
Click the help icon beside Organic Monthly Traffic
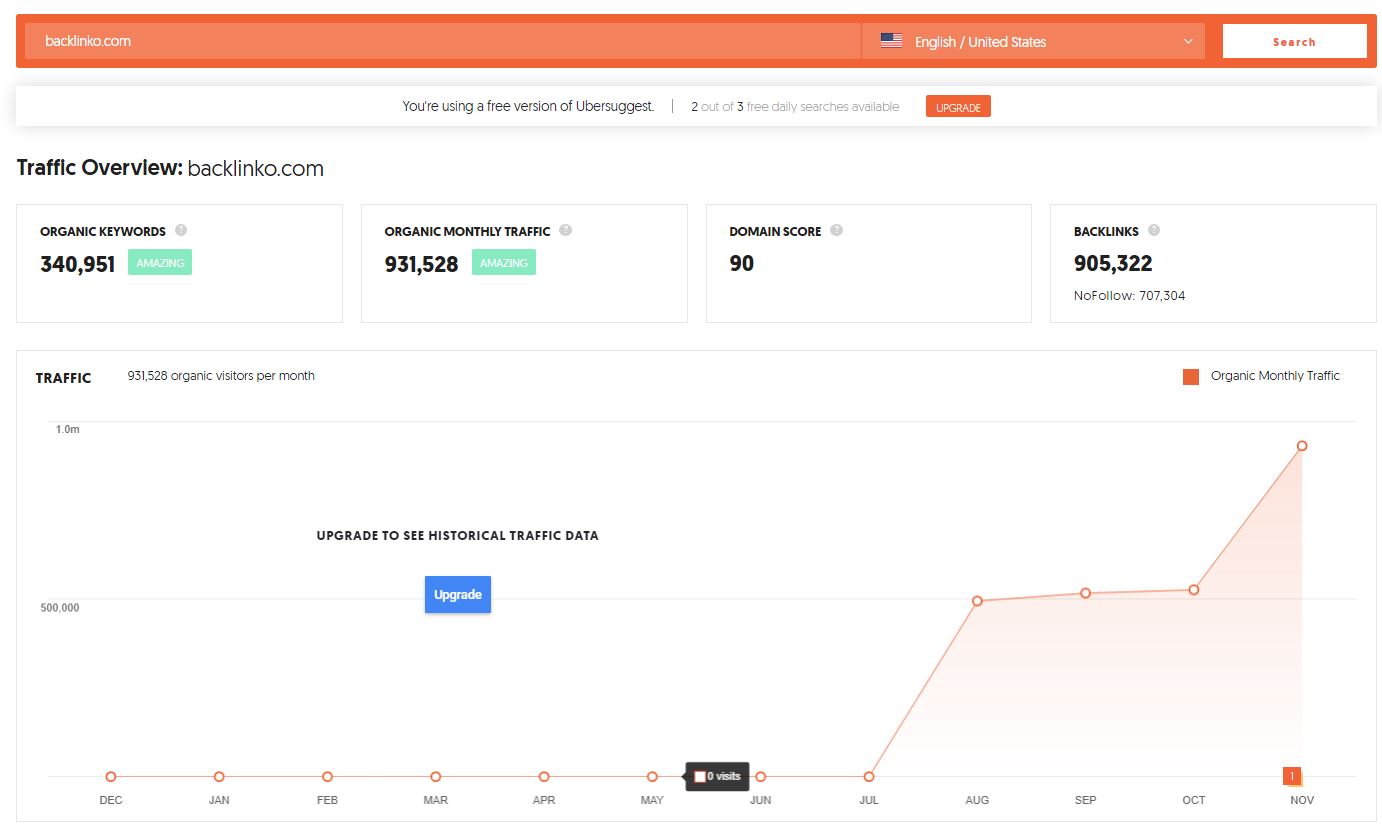566,230
